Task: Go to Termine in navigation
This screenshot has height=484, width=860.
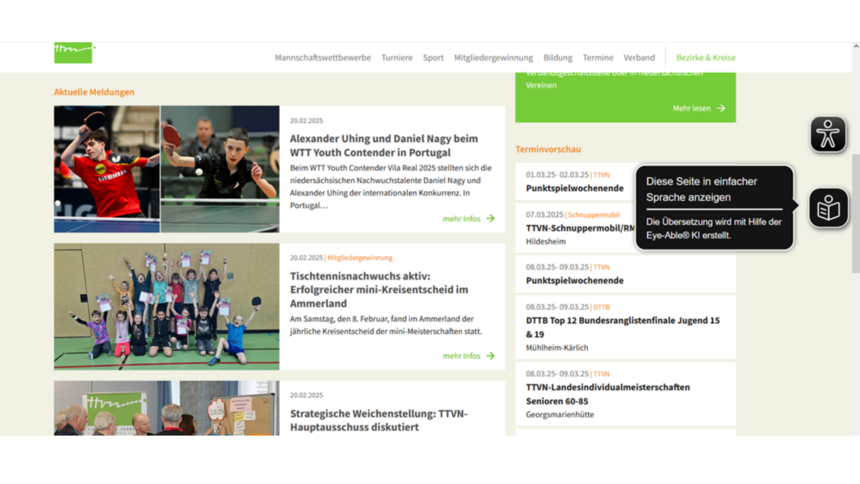Action: 598,58
